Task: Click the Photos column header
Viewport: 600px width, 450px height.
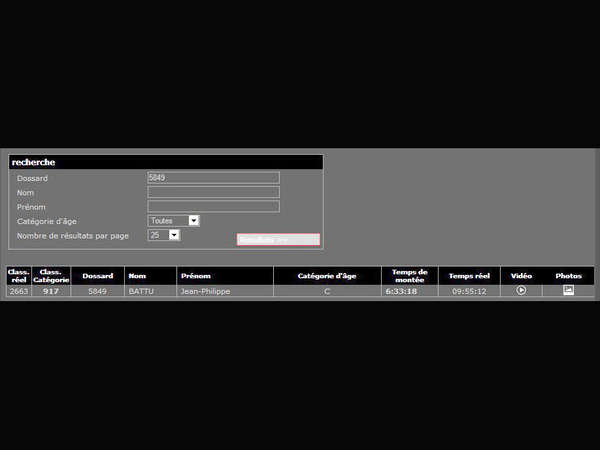Action: pos(568,276)
